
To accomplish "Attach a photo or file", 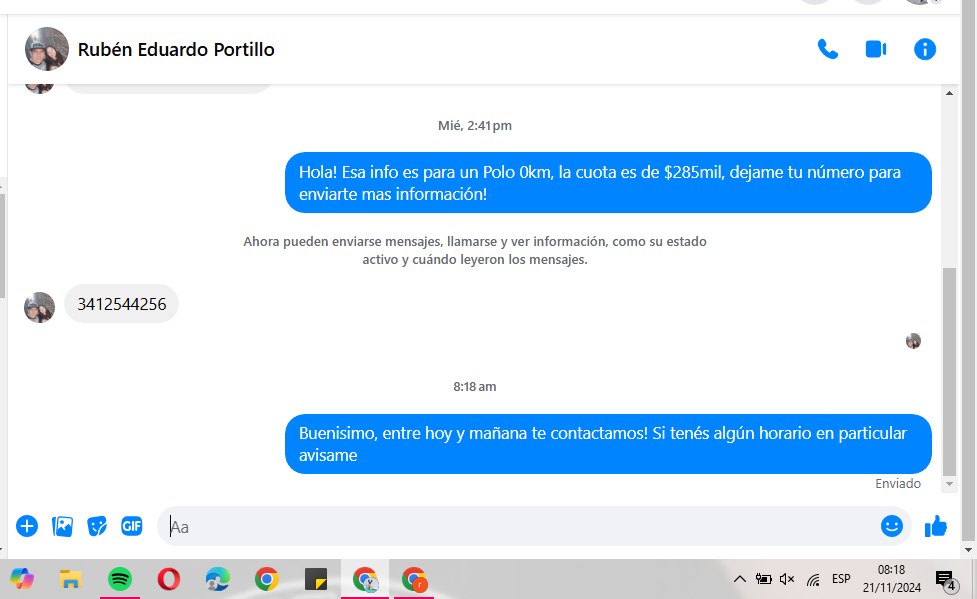I will click(x=62, y=526).
